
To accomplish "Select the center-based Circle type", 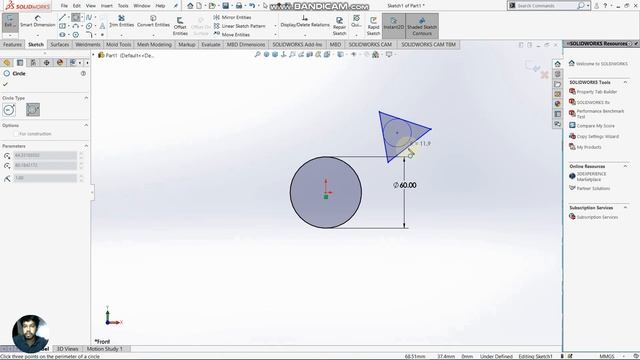I will tap(9, 109).
